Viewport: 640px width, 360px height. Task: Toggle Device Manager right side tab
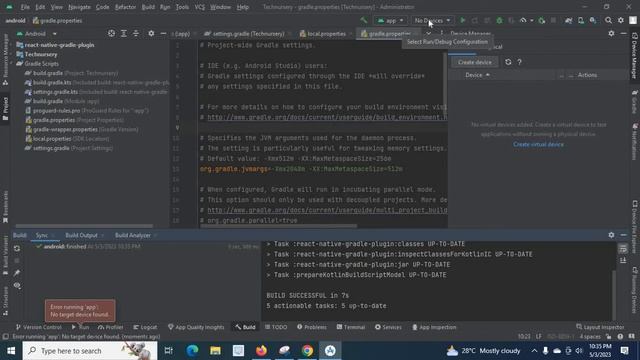tap(635, 56)
